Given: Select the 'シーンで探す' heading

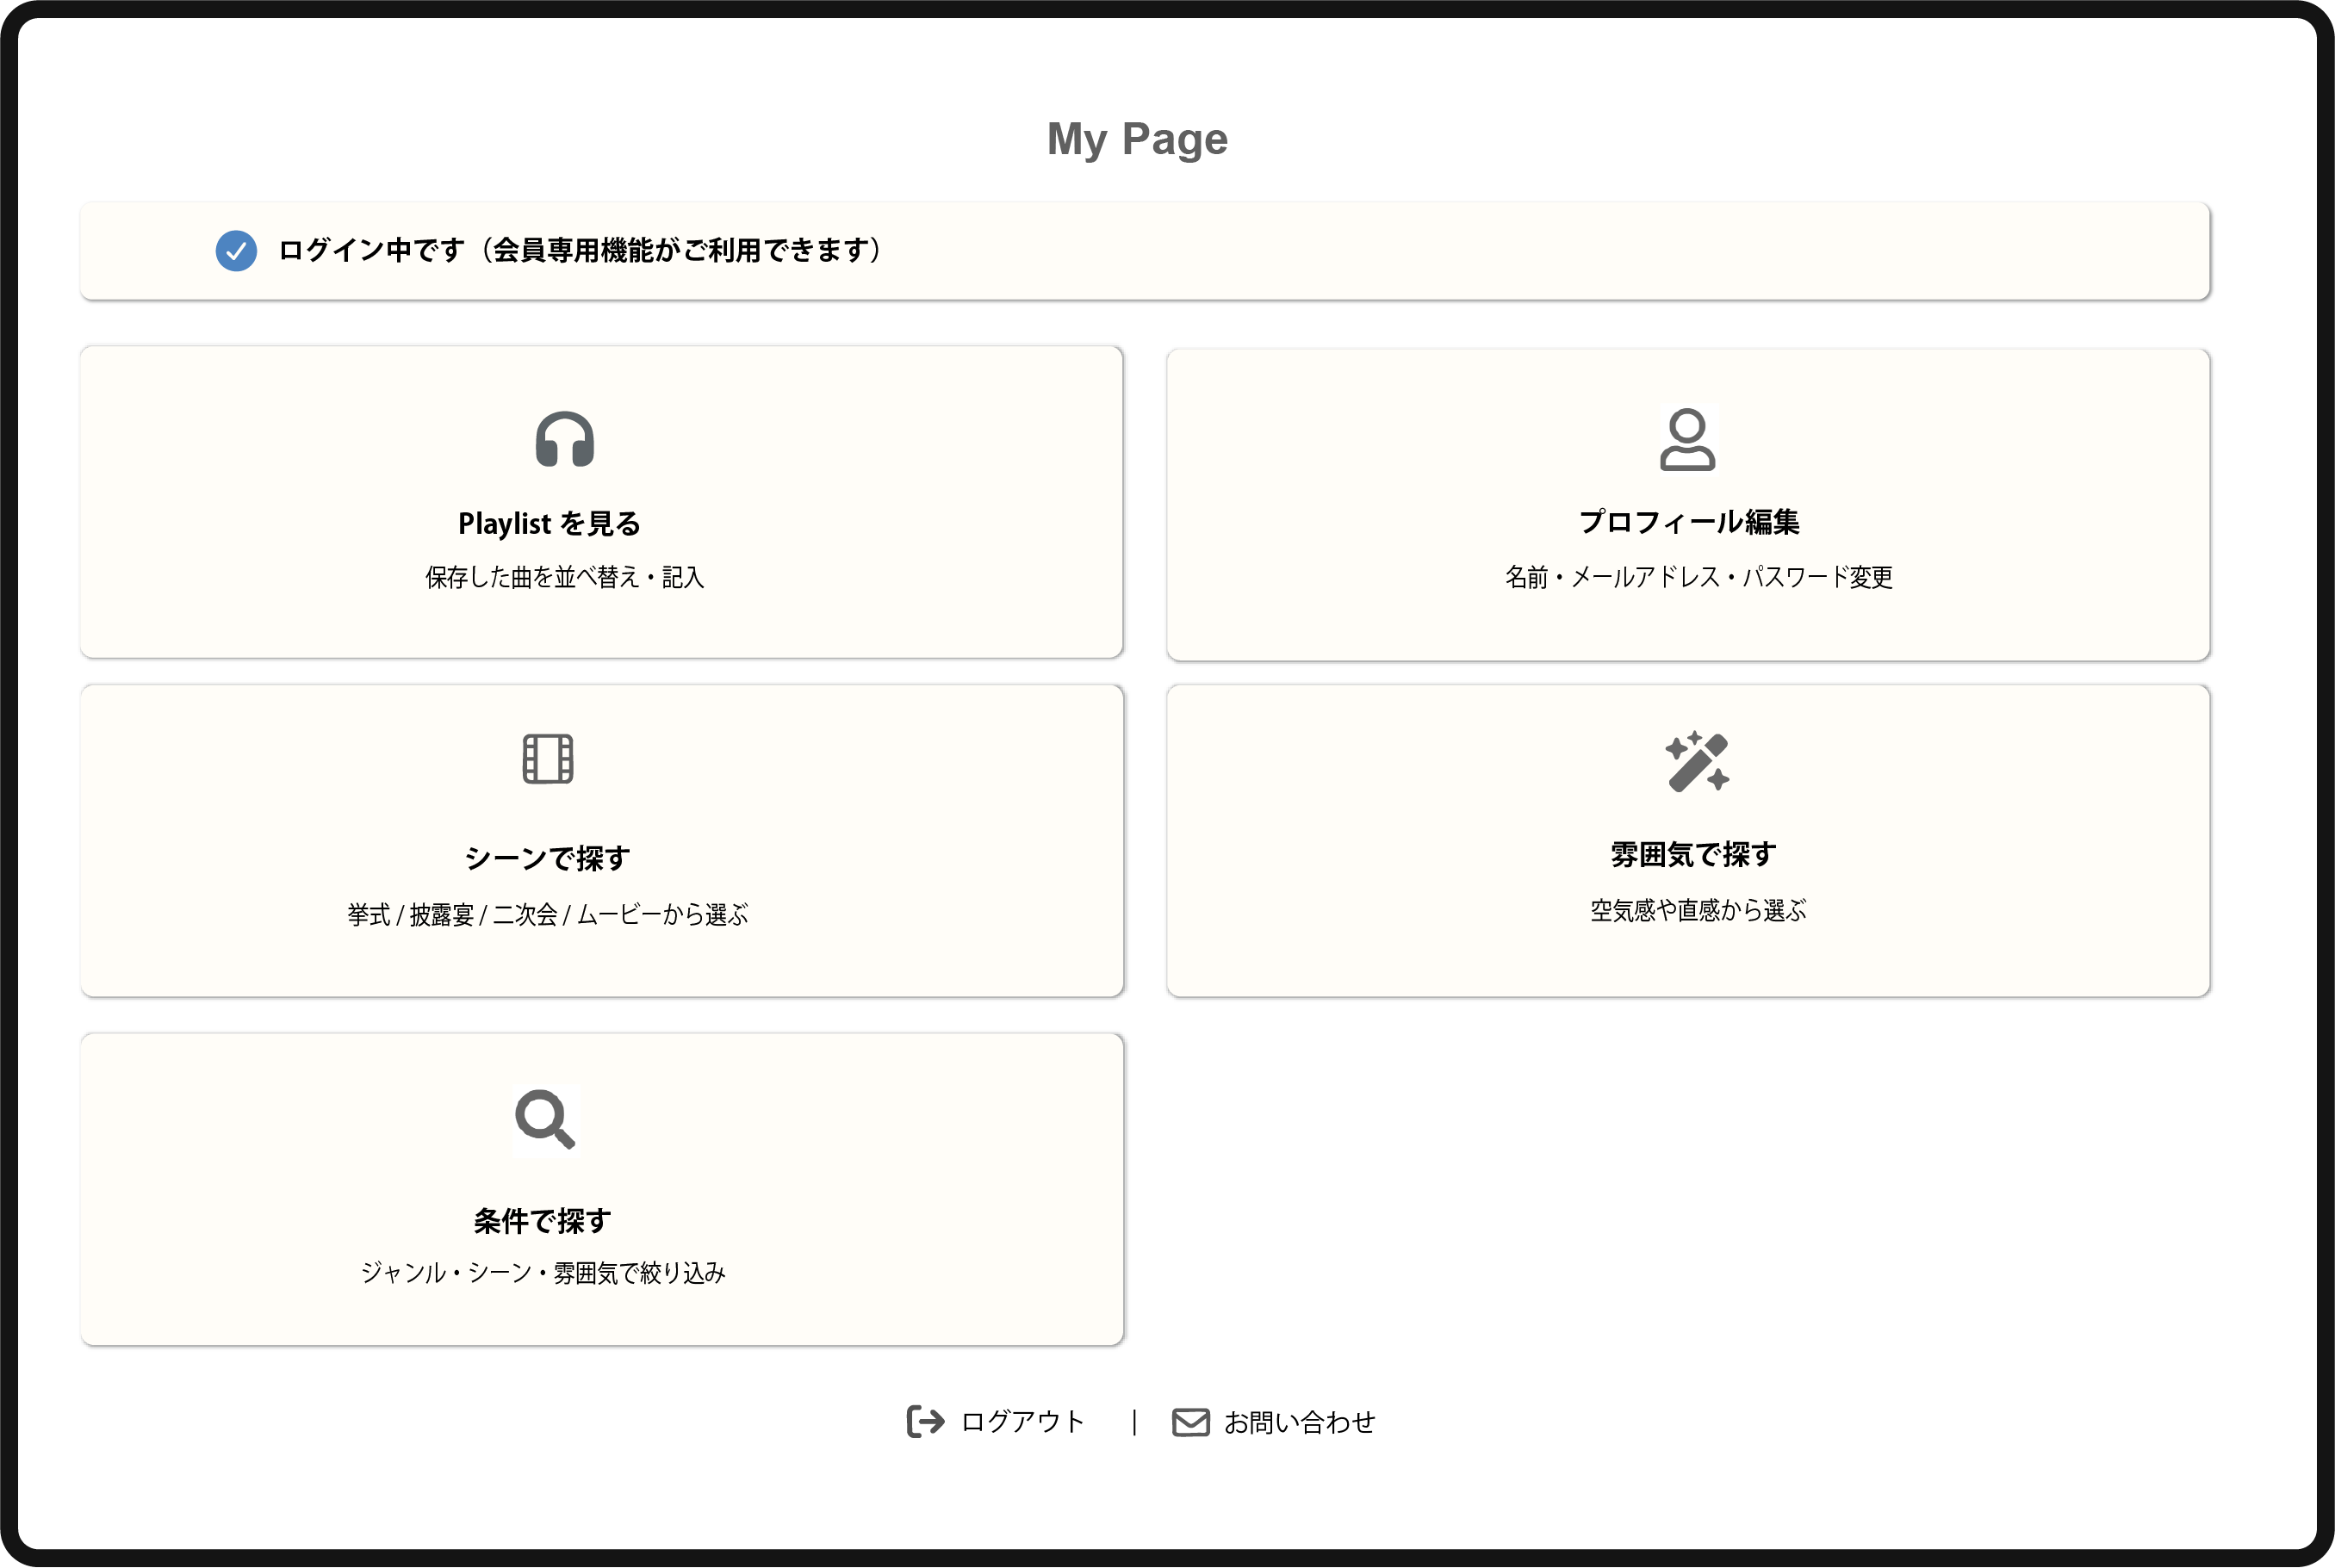Looking at the screenshot, I should tap(547, 858).
